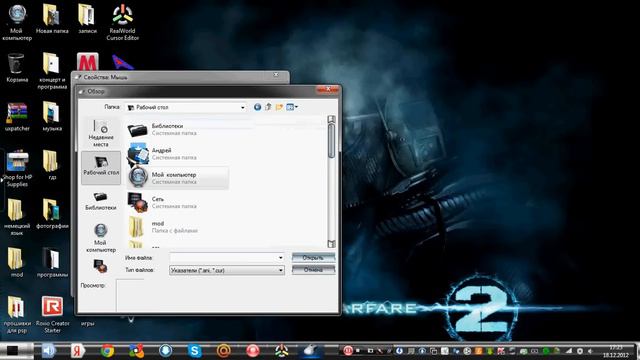Open Mail.ru Agent @ taskbar icon

click(x=224, y=350)
